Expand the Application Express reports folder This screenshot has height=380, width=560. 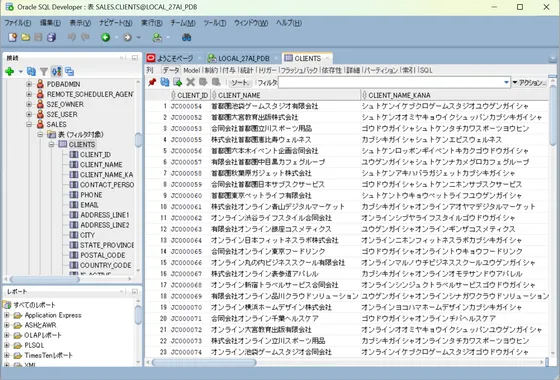click(x=6, y=315)
